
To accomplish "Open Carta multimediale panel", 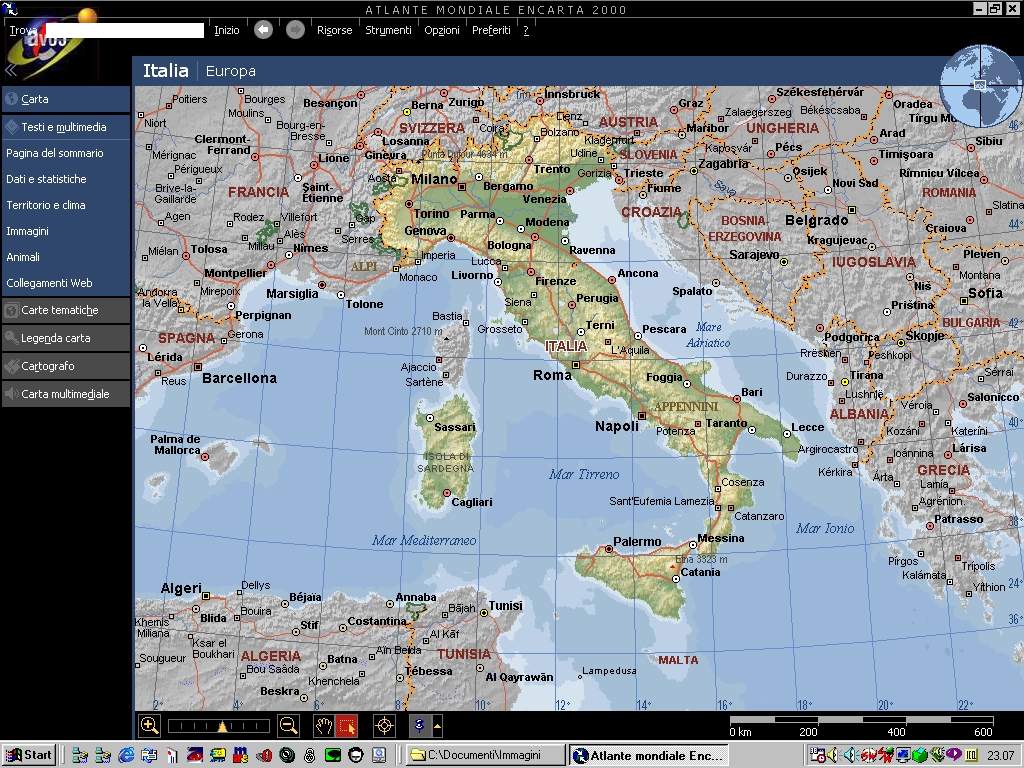I will [66, 394].
